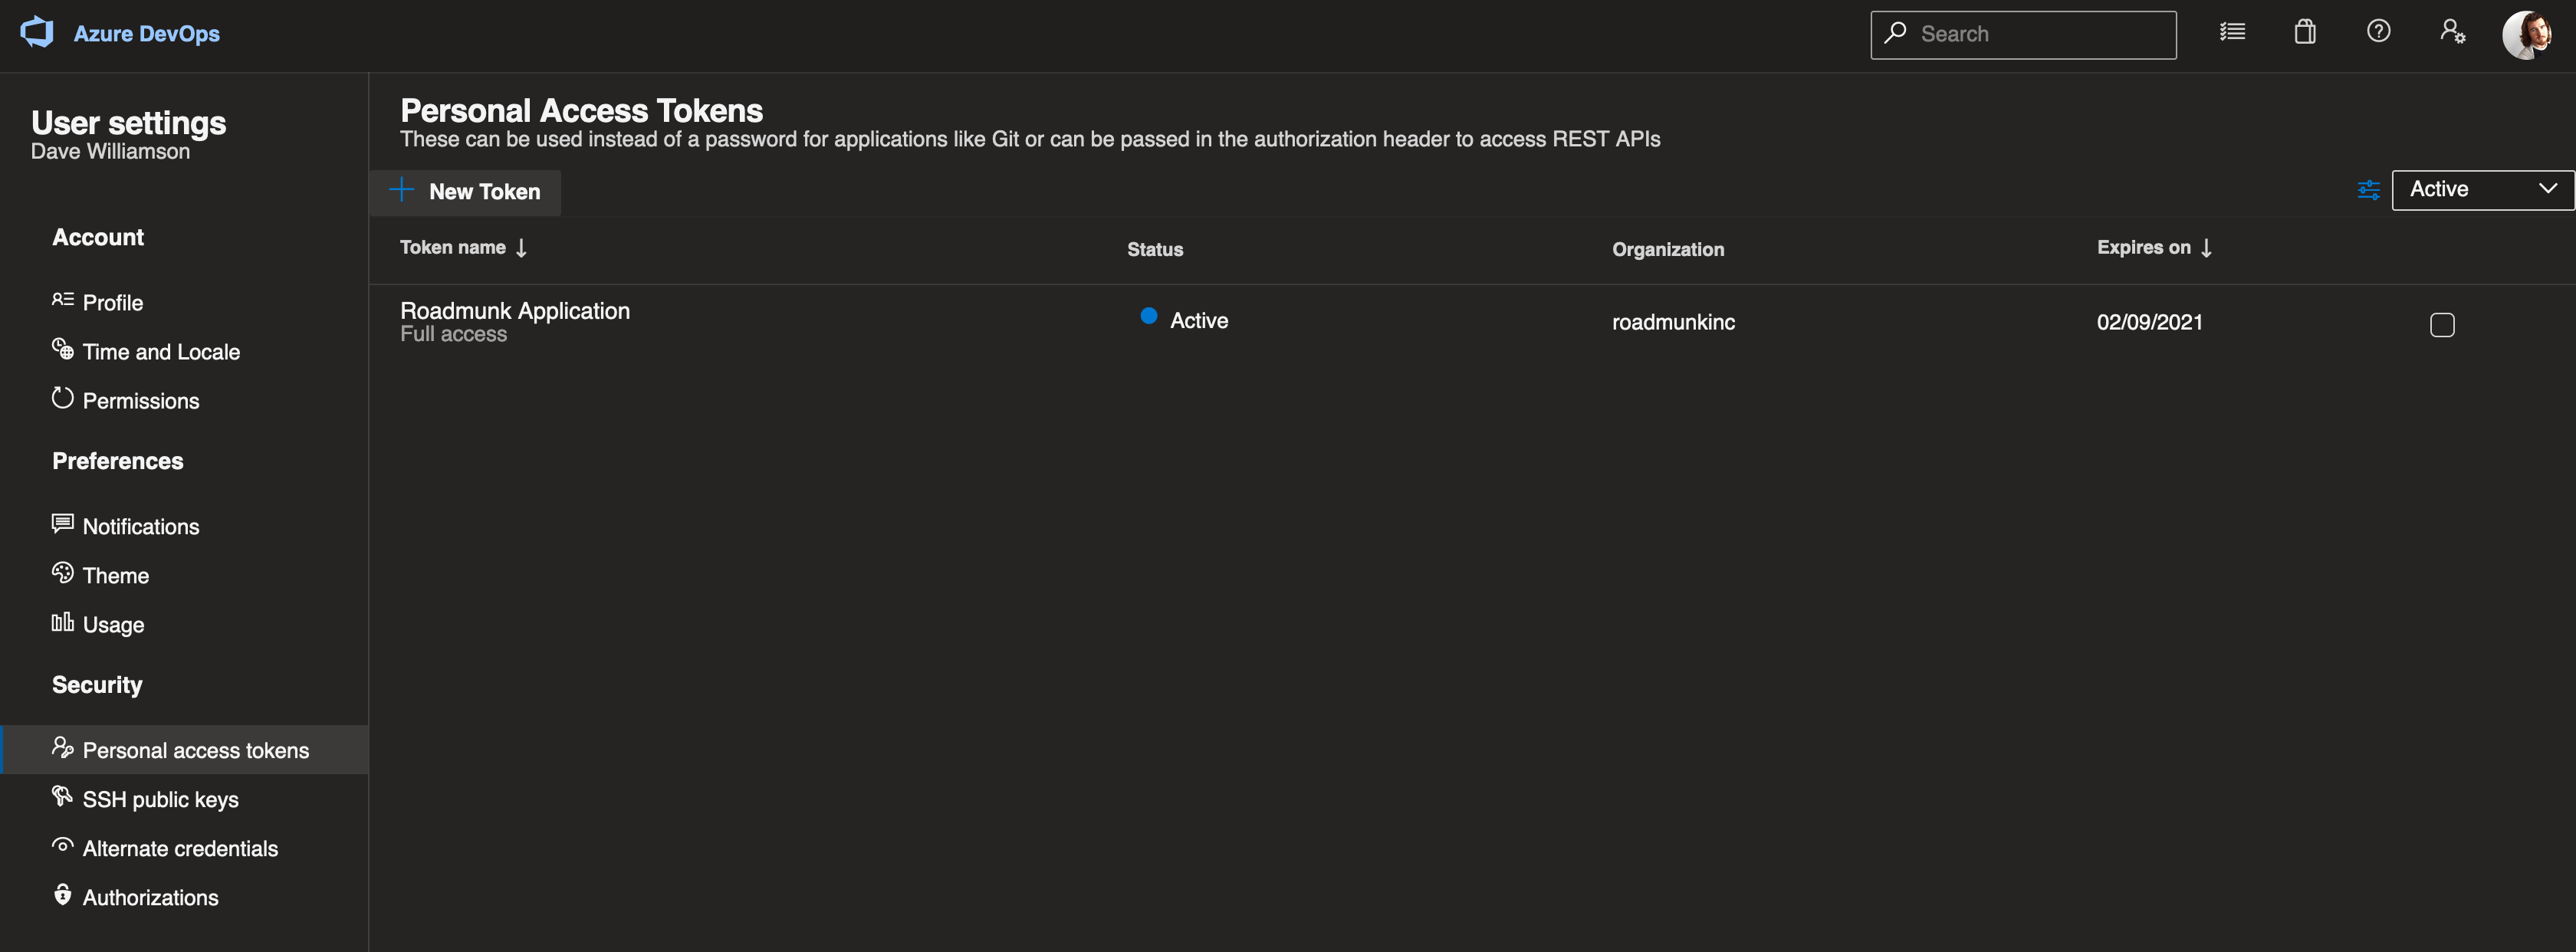Click the help question mark icon
Screen dimensions: 2576x952
2378,32
